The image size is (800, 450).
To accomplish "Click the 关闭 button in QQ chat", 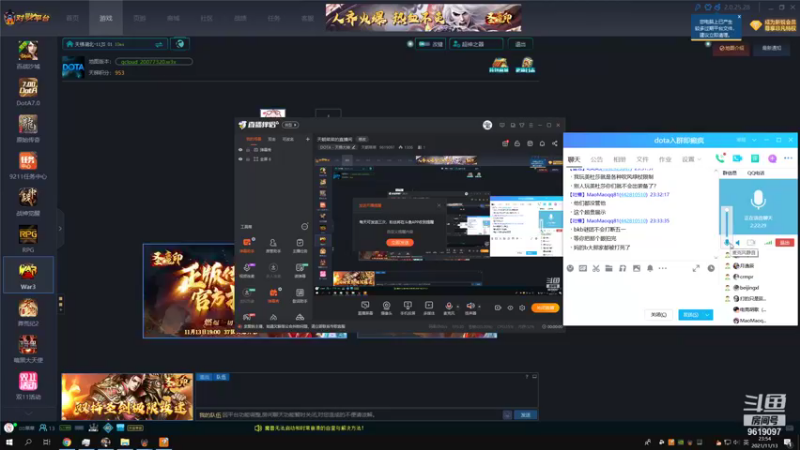I will 659,315.
